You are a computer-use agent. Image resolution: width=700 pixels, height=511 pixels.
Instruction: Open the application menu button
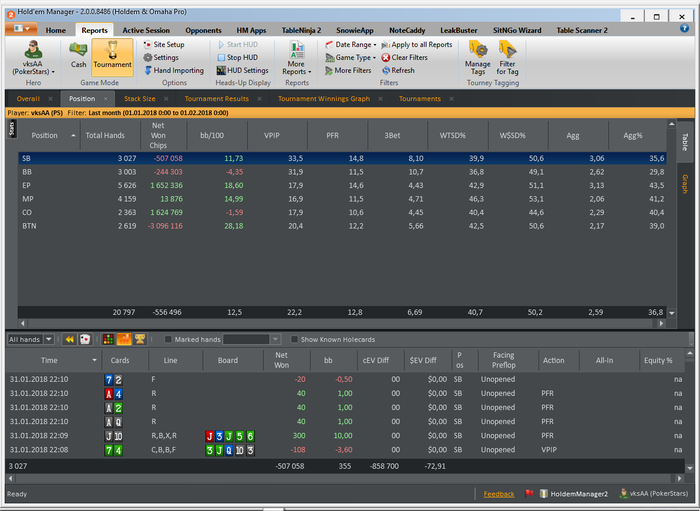click(x=21, y=29)
